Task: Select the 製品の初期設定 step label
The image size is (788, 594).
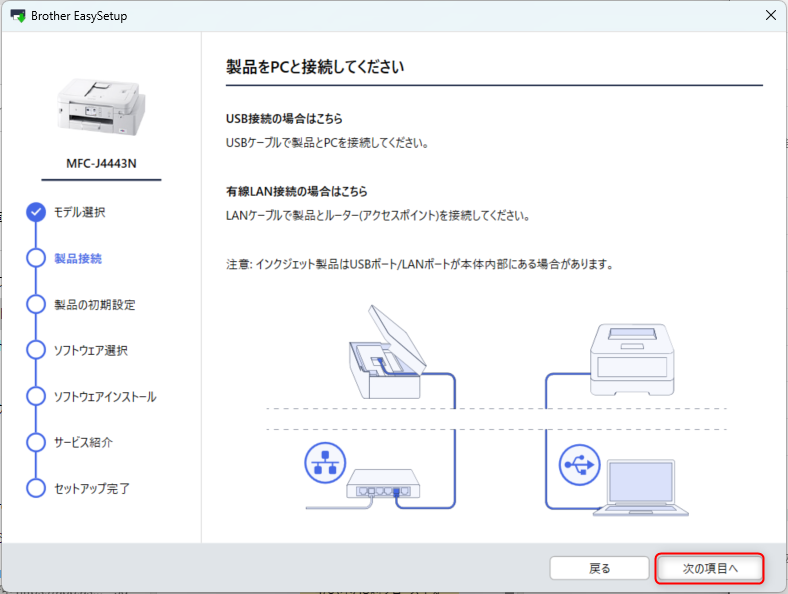Action: (x=95, y=305)
